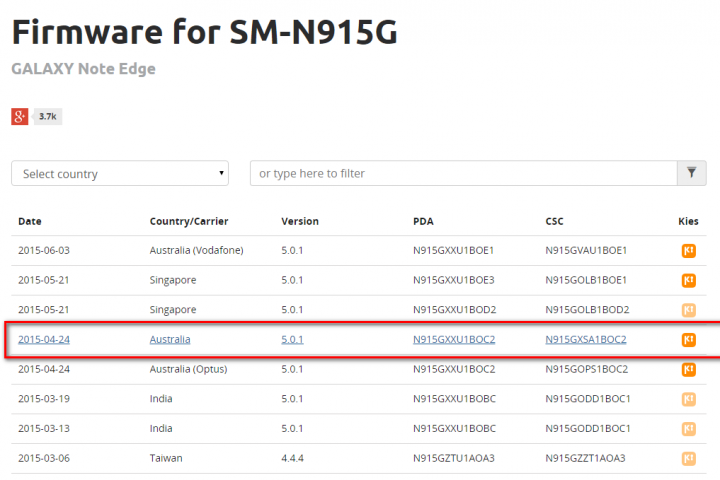720x480 pixels.
Task: Click Kies icon for Singapore N915GXXU1BOD2 row
Action: (x=688, y=310)
